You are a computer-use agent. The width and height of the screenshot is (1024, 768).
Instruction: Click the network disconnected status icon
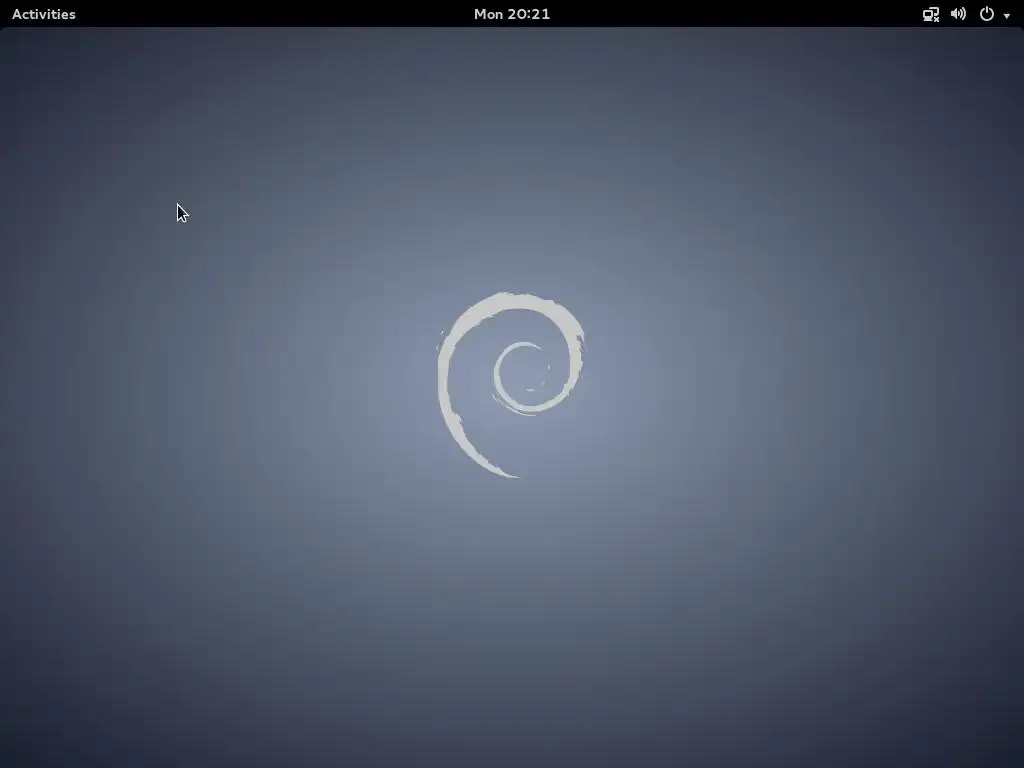click(x=931, y=14)
